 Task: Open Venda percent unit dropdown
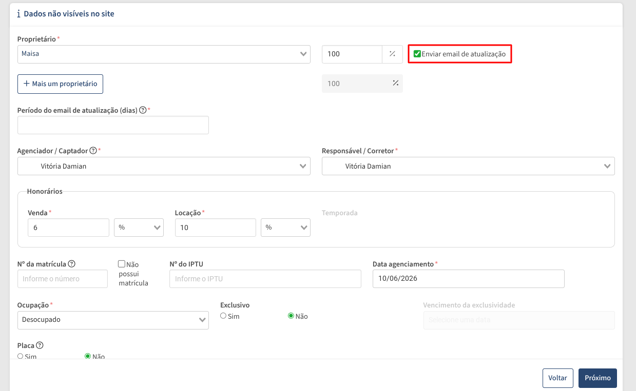point(139,228)
